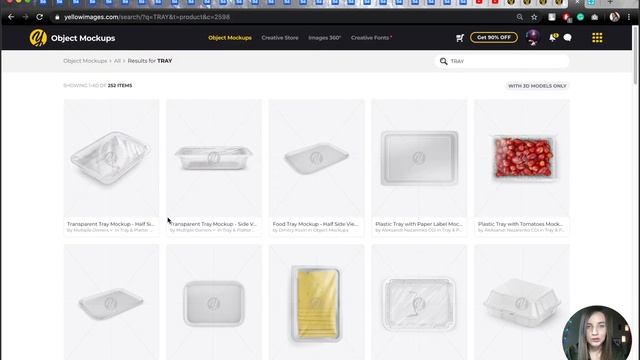Click Object Mockups breadcrumb link
This screenshot has height=360, width=640.
pos(85,61)
